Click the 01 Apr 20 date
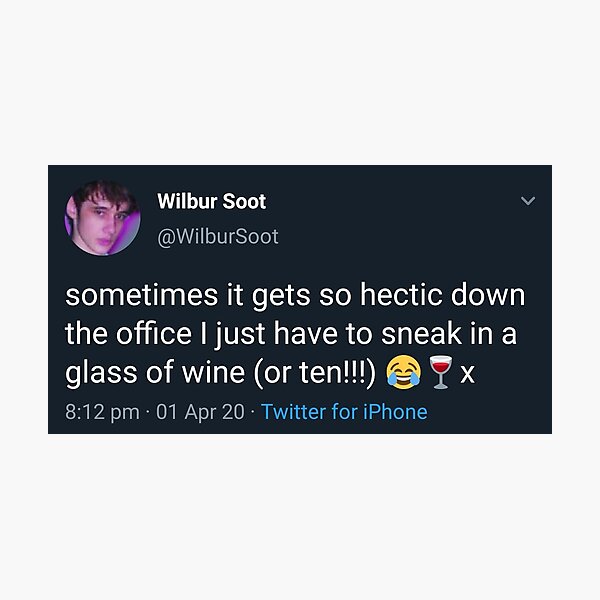600x600 pixels. [x=200, y=412]
